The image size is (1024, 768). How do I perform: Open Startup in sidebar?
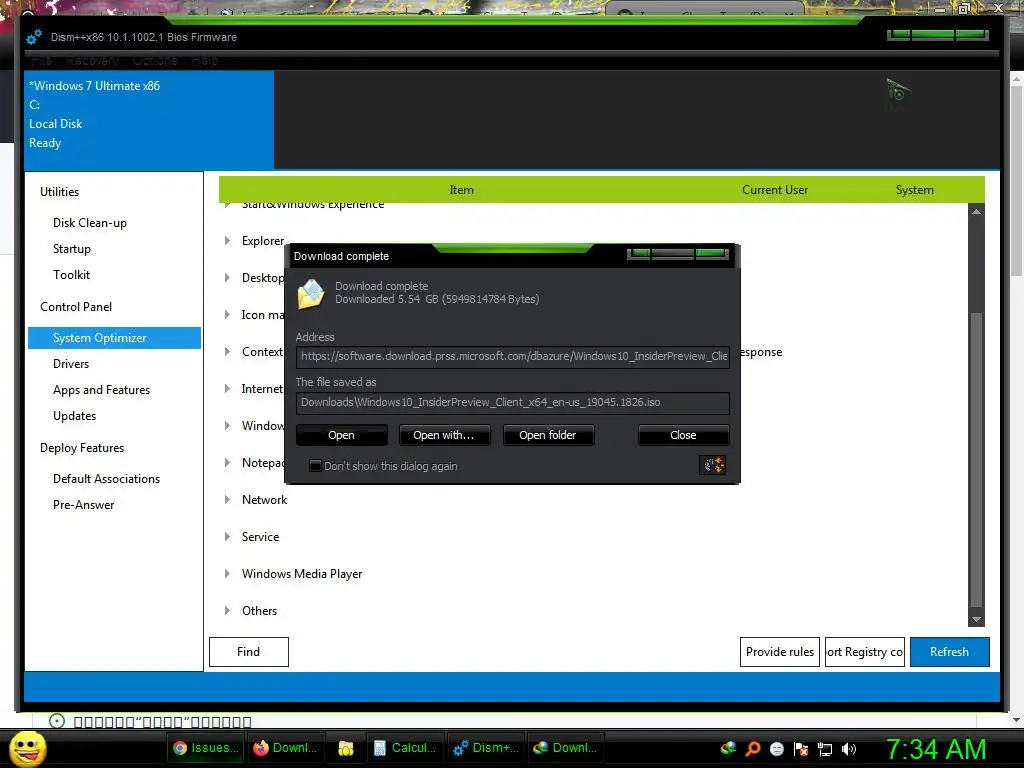[72, 249]
